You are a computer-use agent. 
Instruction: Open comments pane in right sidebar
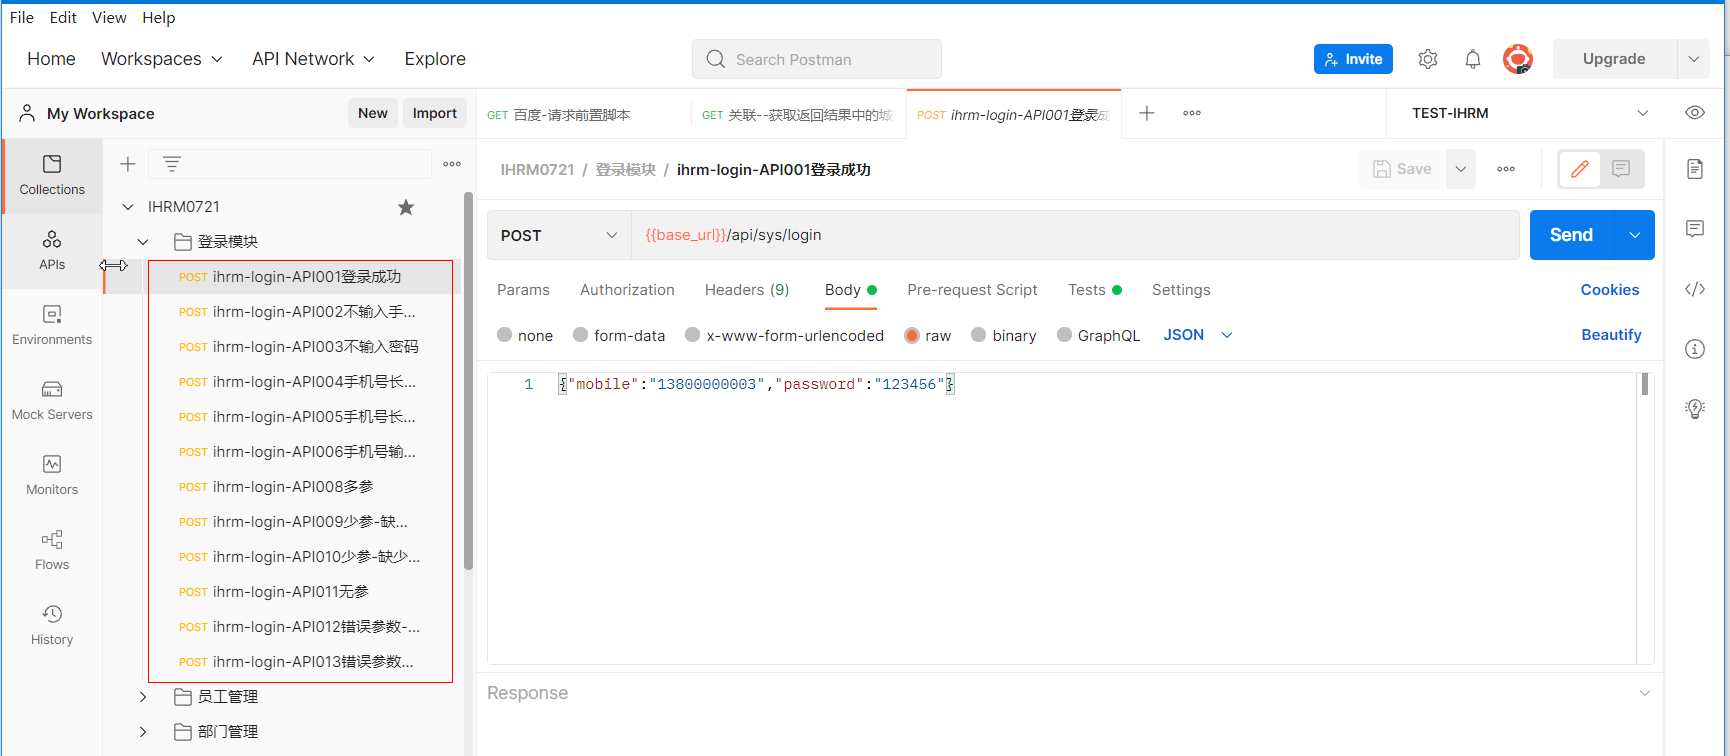click(1695, 229)
